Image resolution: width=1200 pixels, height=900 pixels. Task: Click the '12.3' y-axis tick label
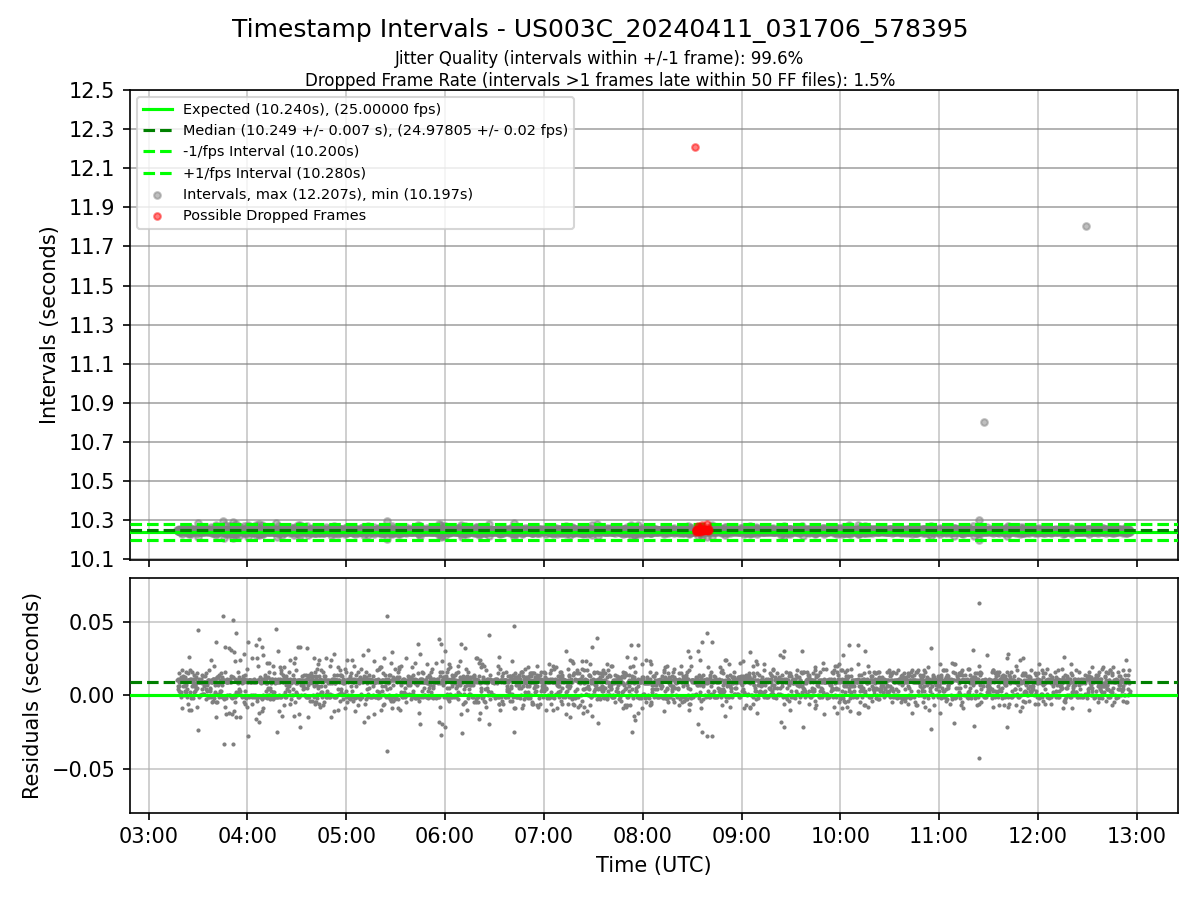click(92, 130)
